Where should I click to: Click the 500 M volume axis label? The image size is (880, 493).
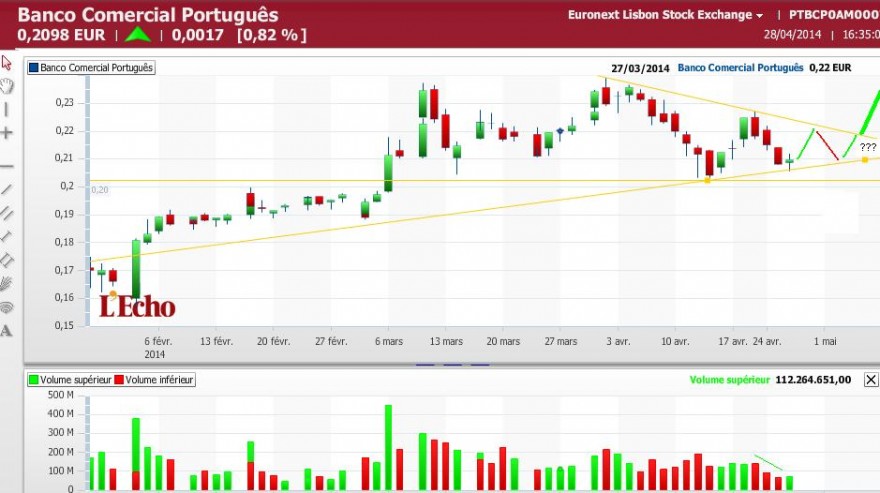(x=61, y=395)
